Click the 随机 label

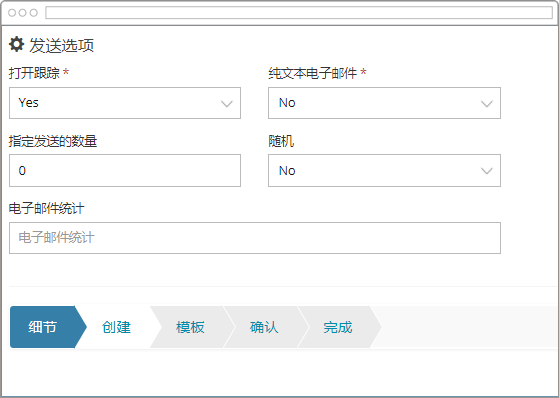pos(281,141)
